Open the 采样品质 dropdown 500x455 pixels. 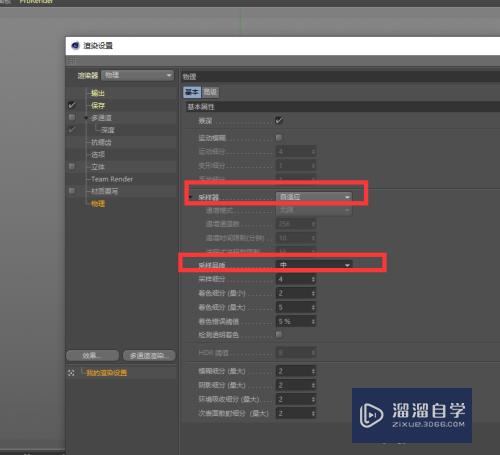tap(314, 265)
